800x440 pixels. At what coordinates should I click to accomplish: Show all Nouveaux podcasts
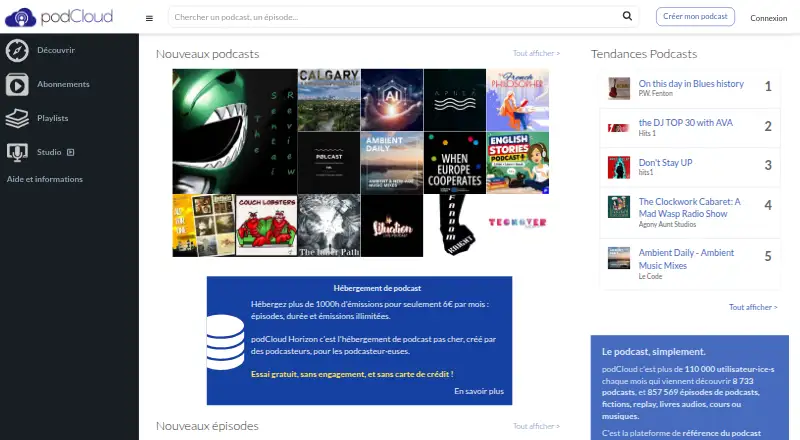[536, 53]
